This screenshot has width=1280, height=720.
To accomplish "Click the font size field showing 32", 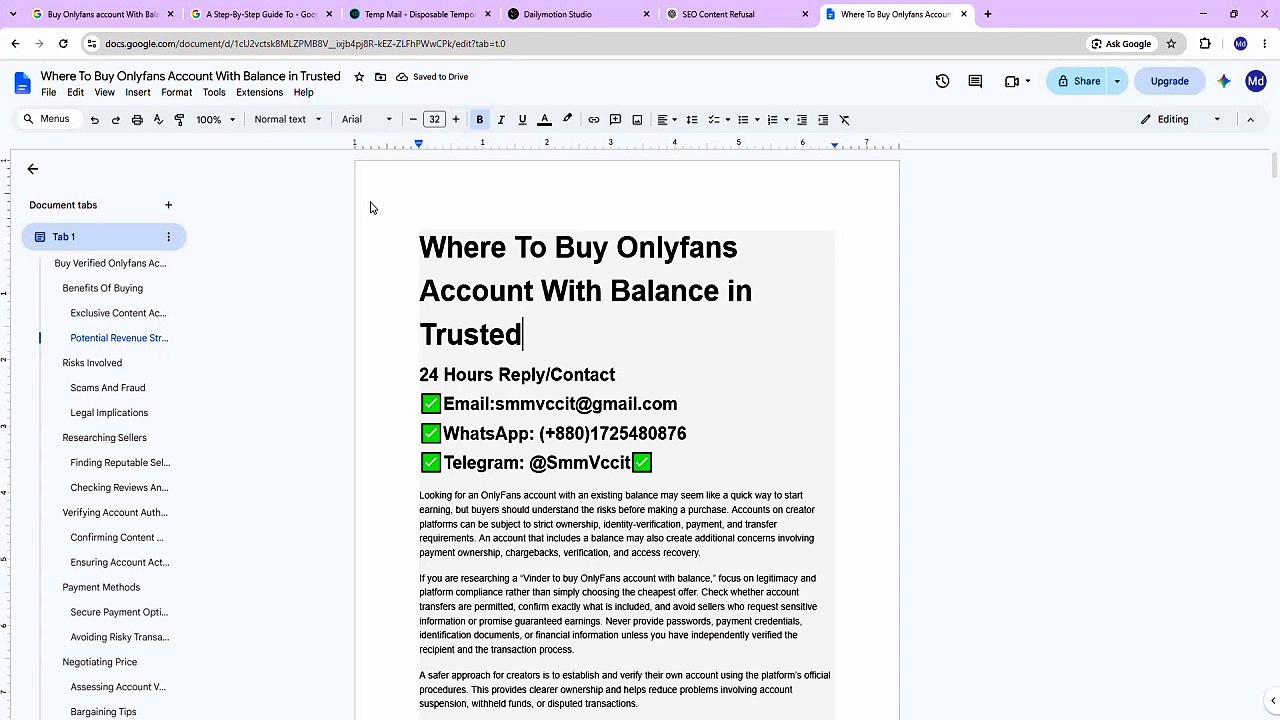I will tap(434, 120).
